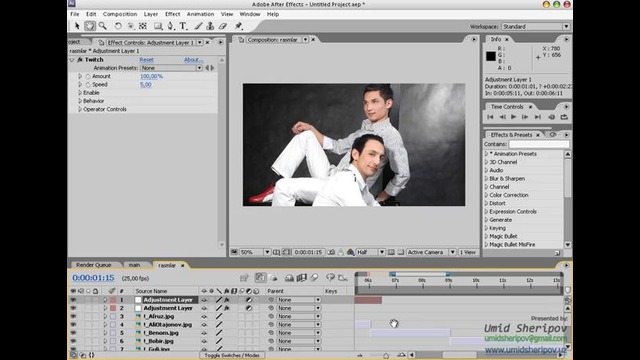Select the Hand tool in toolbar
This screenshot has width=640, height=360.
(90, 26)
